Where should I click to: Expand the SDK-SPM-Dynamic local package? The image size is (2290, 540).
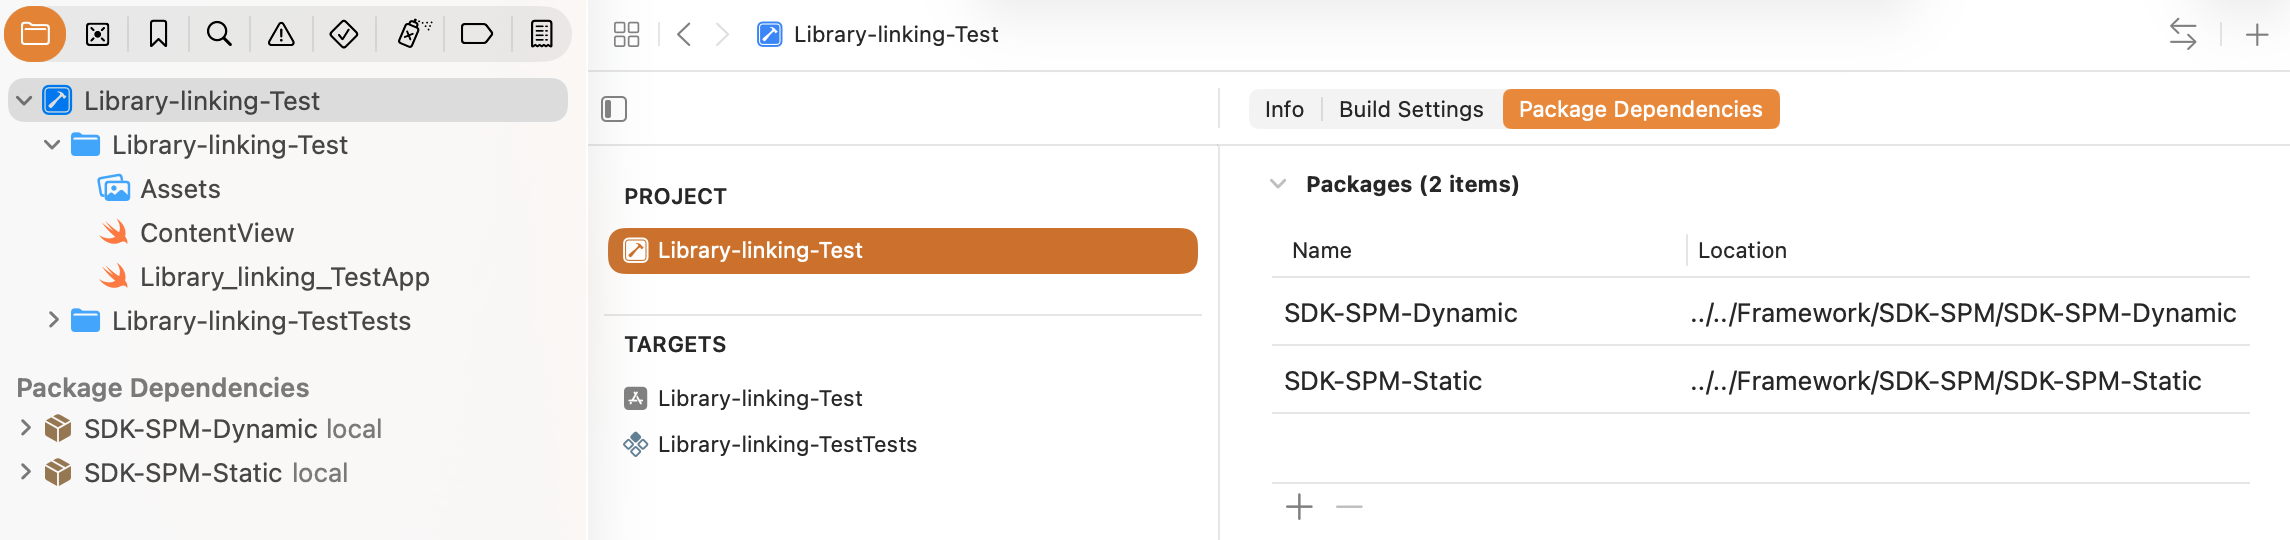coord(25,428)
